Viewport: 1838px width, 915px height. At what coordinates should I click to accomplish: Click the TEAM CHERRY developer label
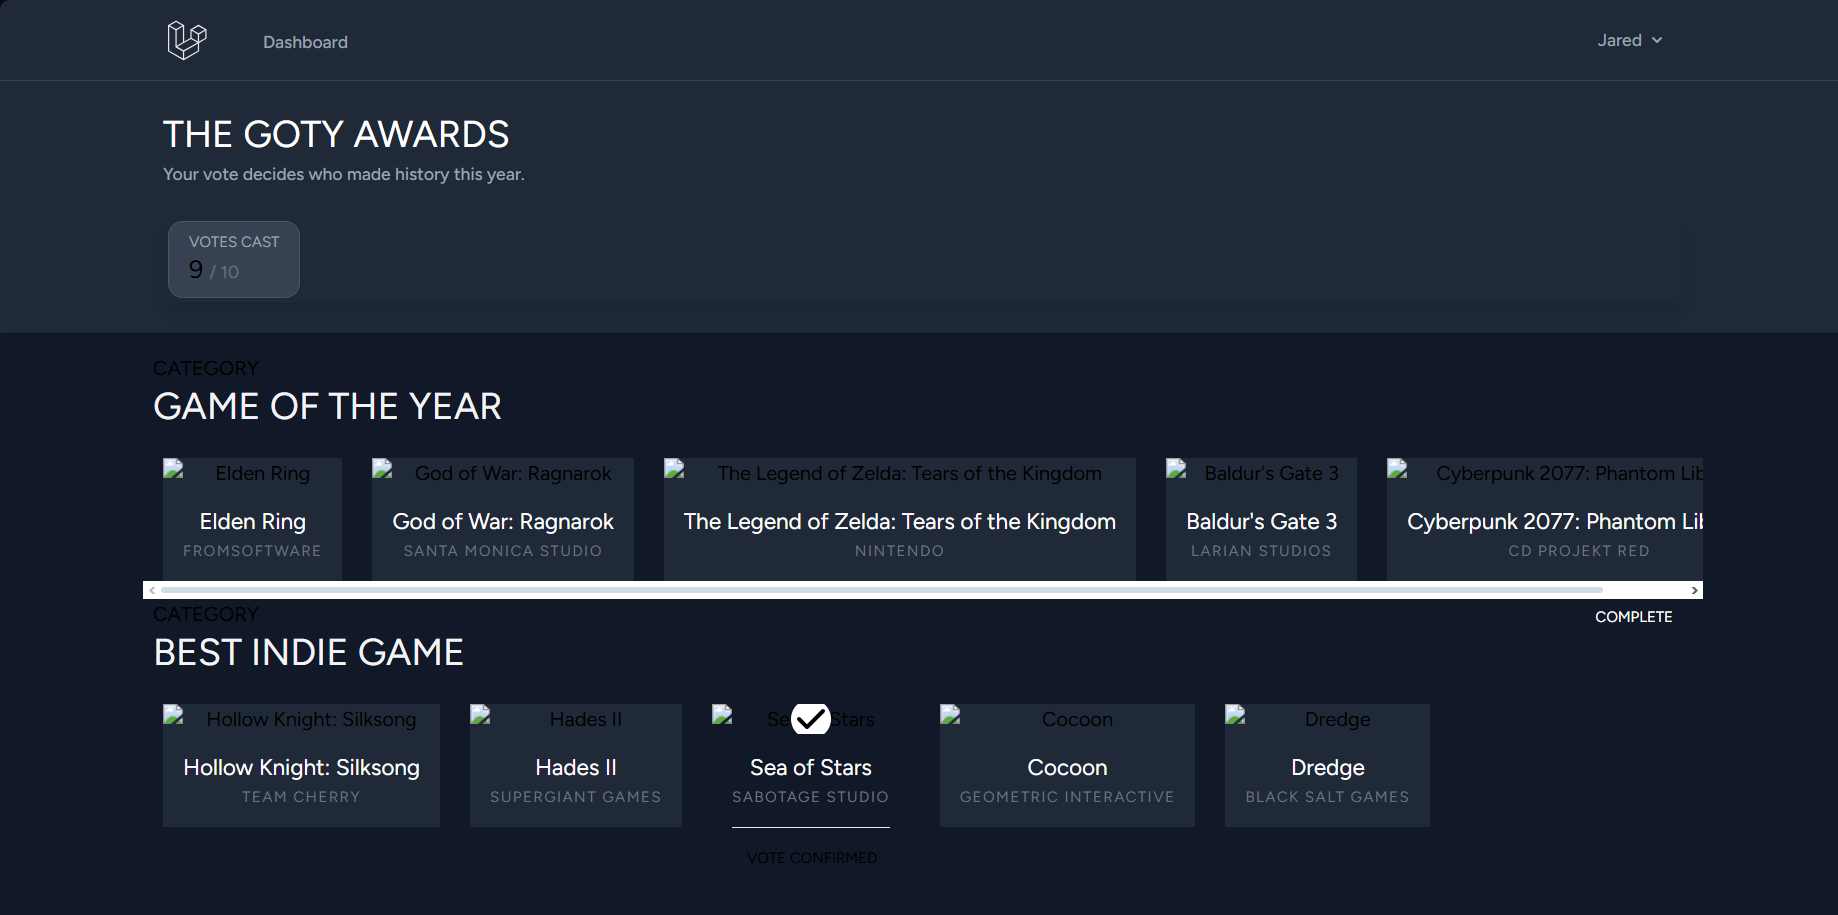[x=301, y=797]
